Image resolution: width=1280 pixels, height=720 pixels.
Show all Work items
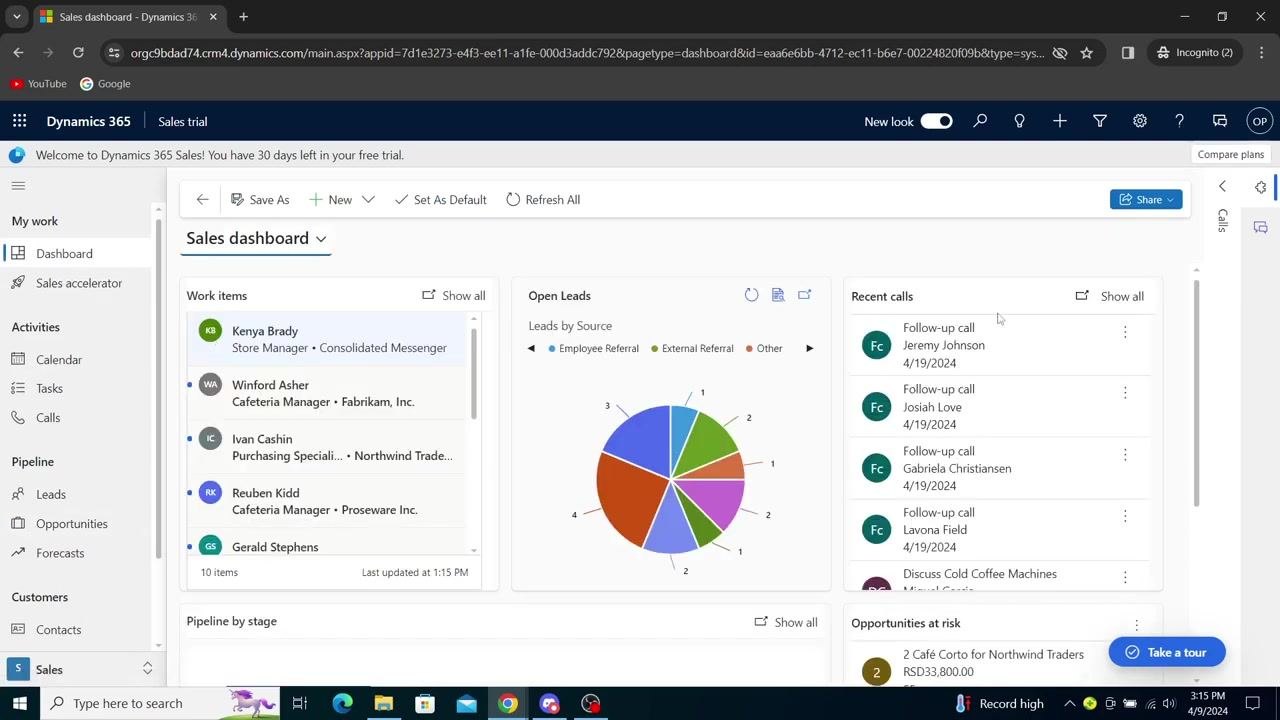(x=454, y=295)
